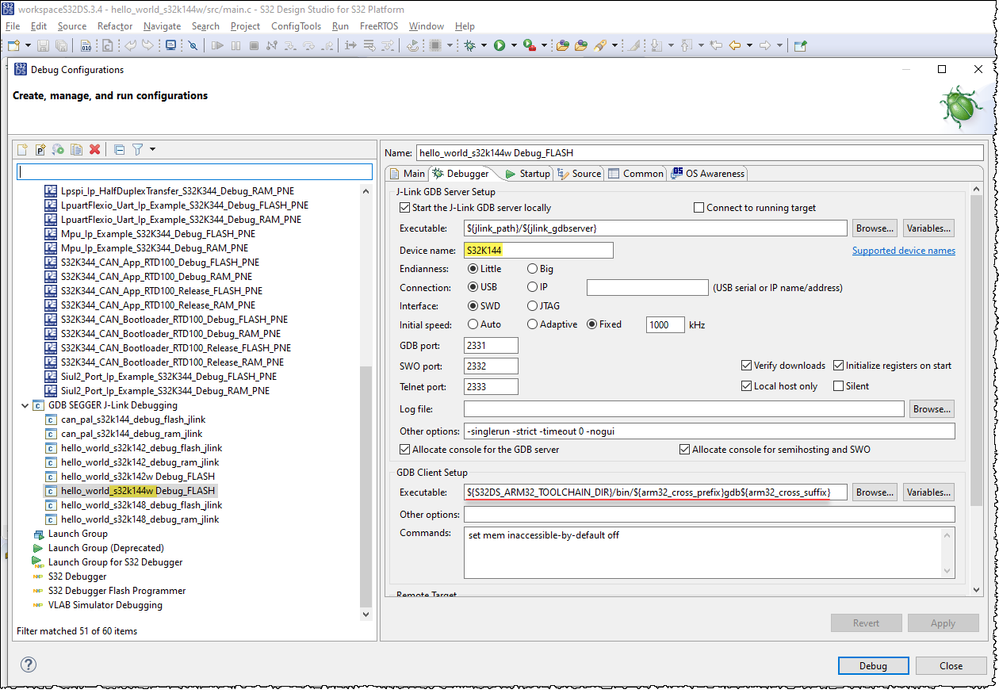Click the Device name input field
Image resolution: width=999 pixels, height=690 pixels.
538,250
